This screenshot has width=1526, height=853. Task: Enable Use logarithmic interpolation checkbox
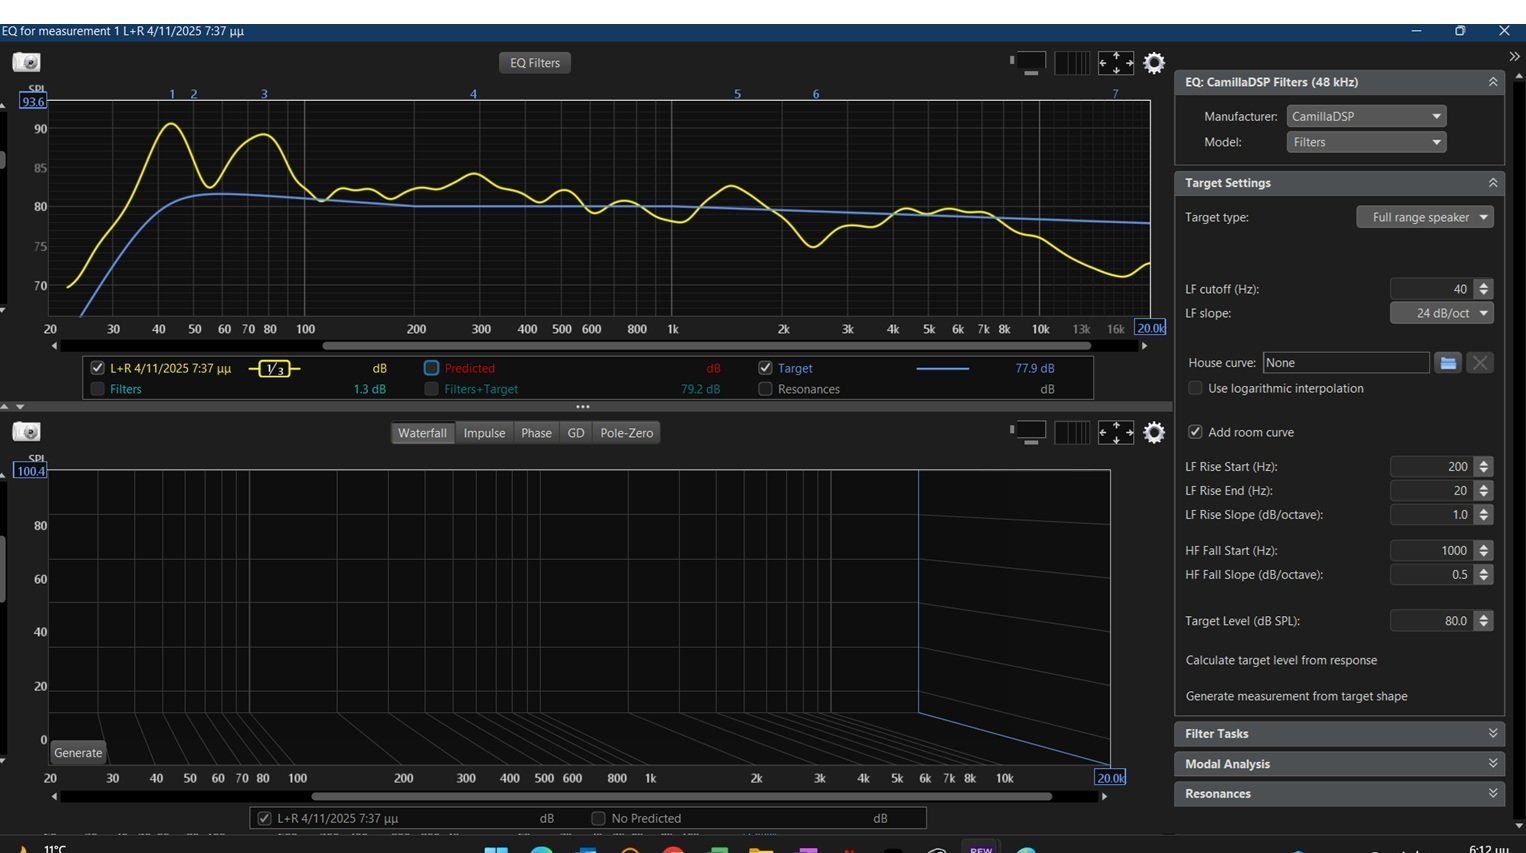1195,388
